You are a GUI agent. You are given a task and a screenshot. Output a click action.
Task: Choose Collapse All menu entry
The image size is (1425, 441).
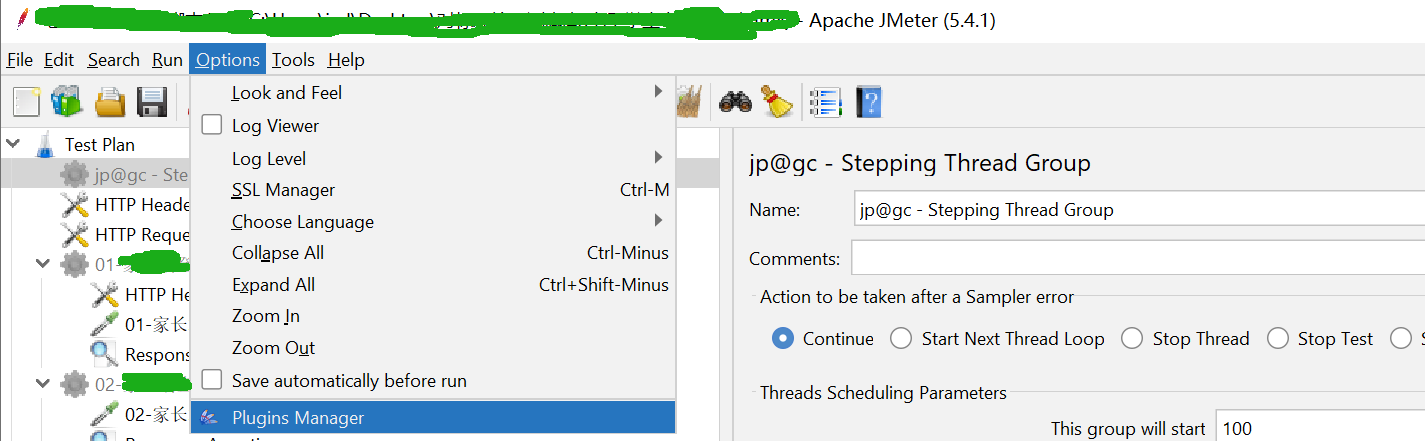pos(433,253)
